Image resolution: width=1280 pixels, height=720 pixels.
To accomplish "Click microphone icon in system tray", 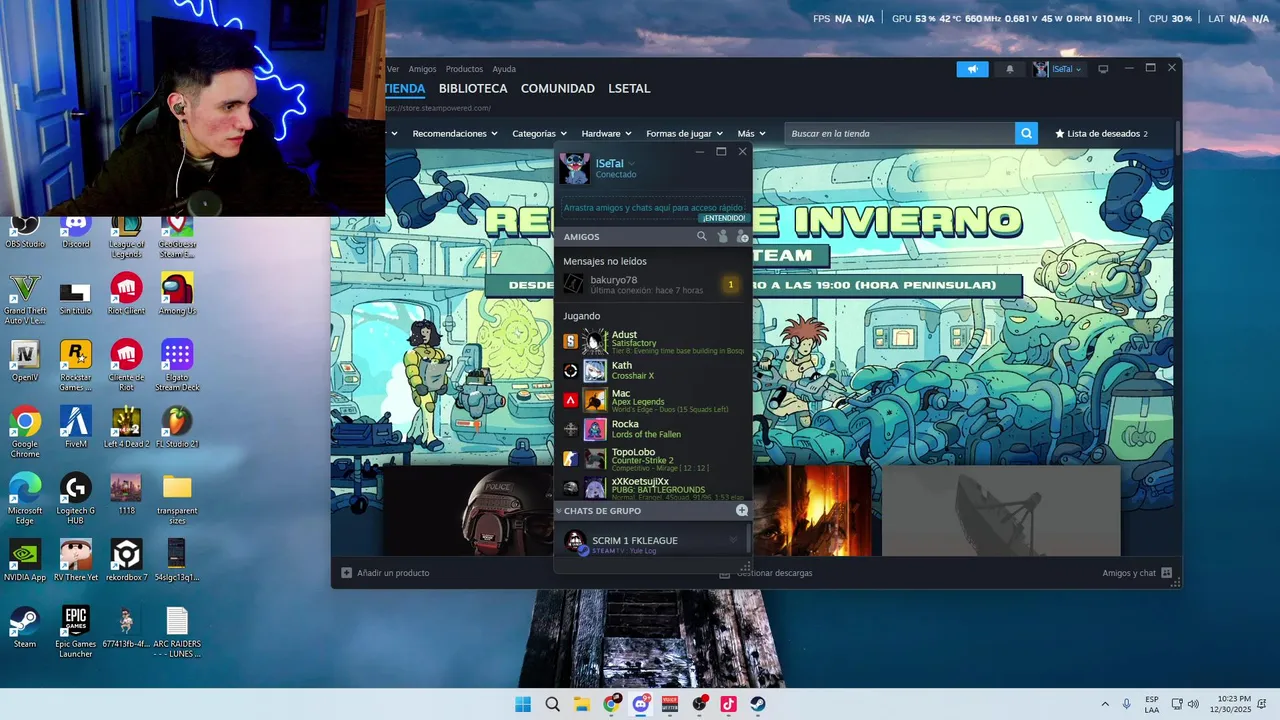I will (x=1127, y=704).
